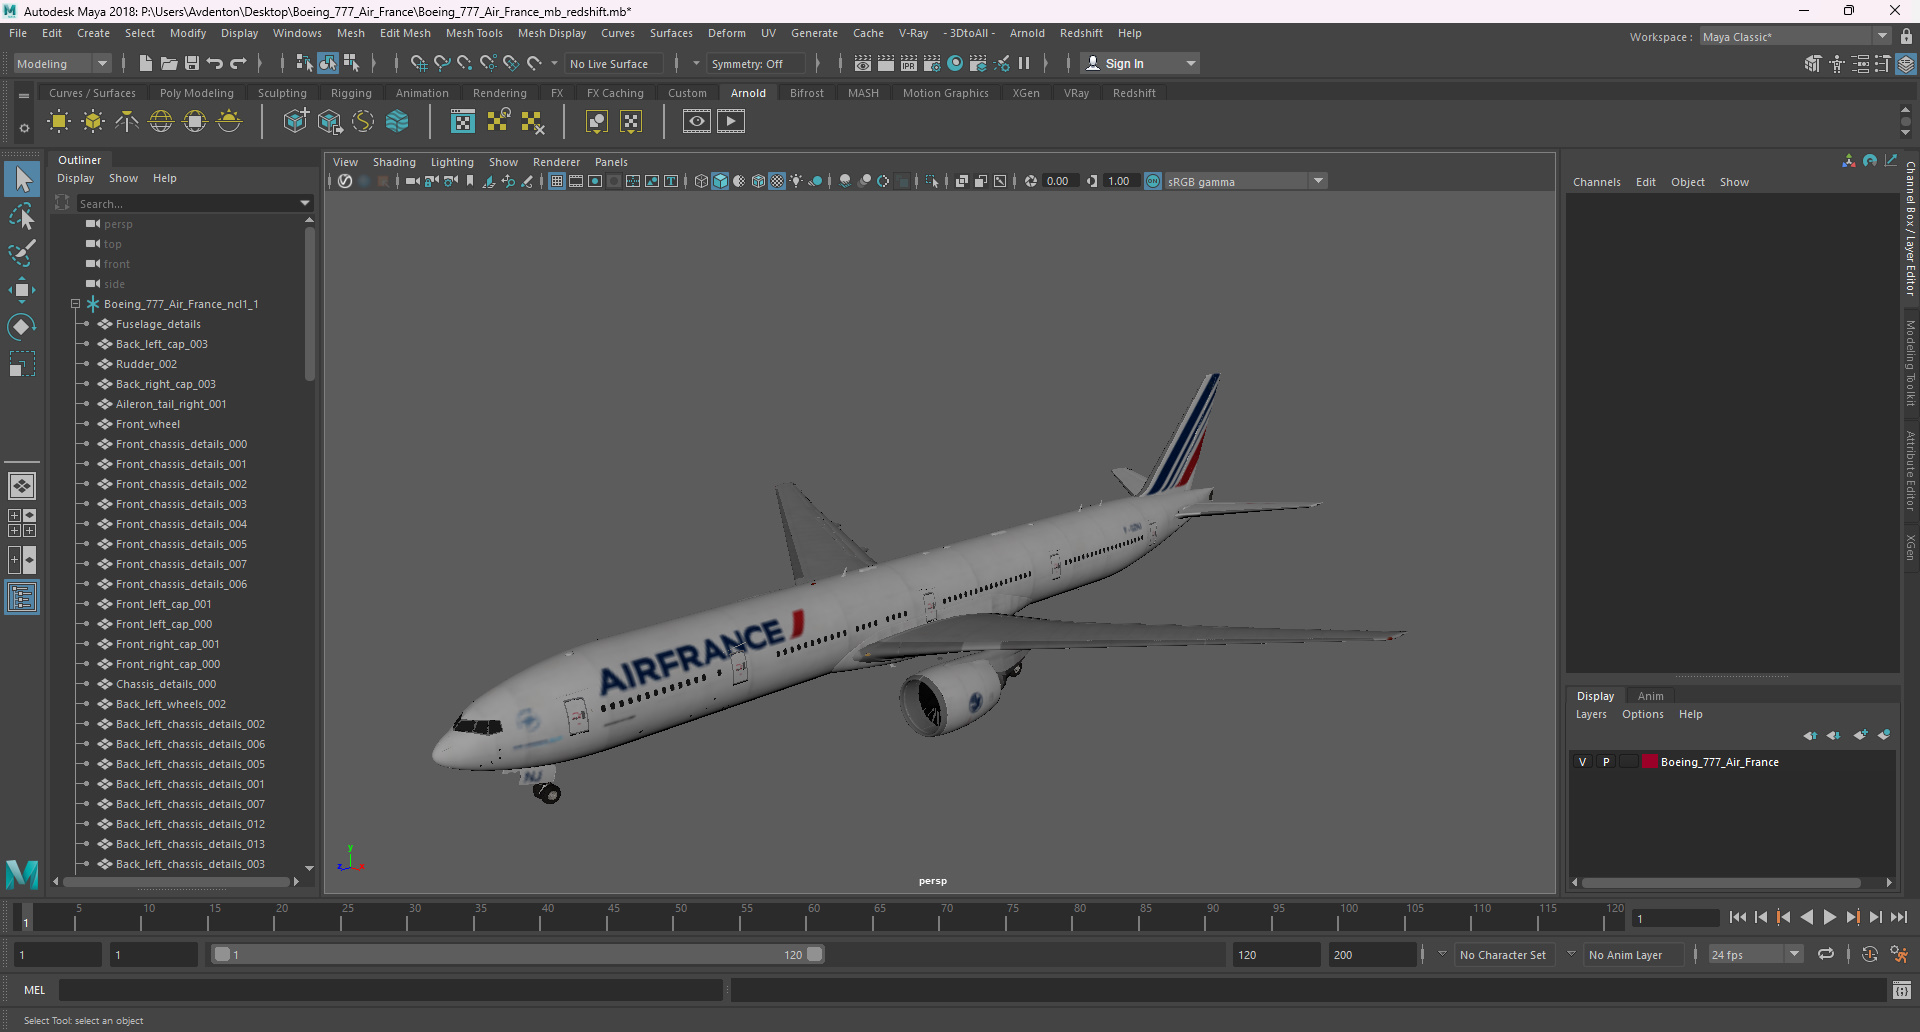
Task: Open the Sign In dropdown arrow
Action: pyautogui.click(x=1190, y=63)
